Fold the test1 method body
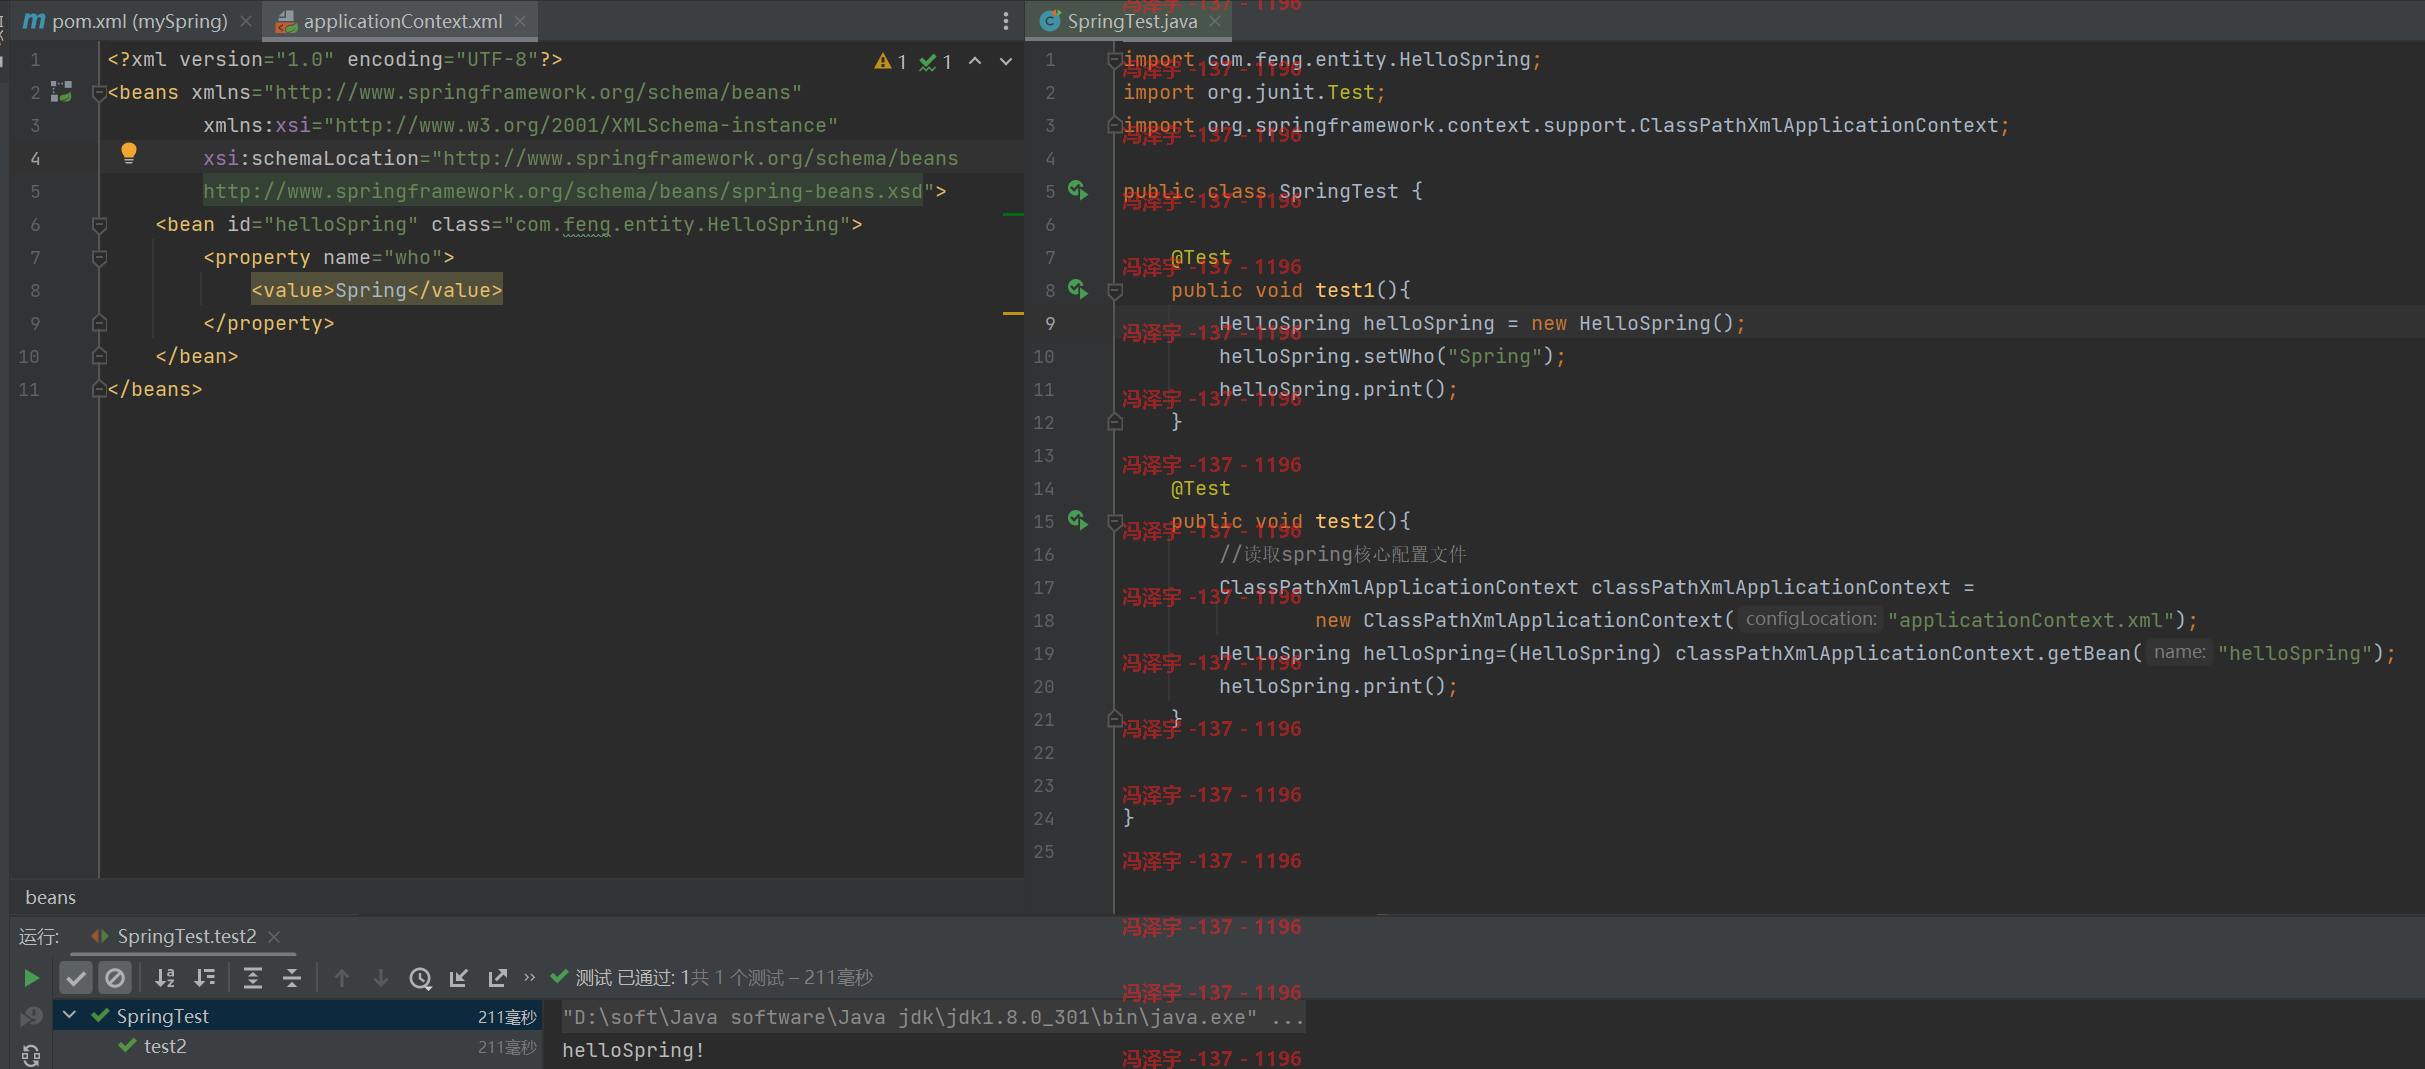Viewport: 2425px width, 1069px height. pos(1114,291)
